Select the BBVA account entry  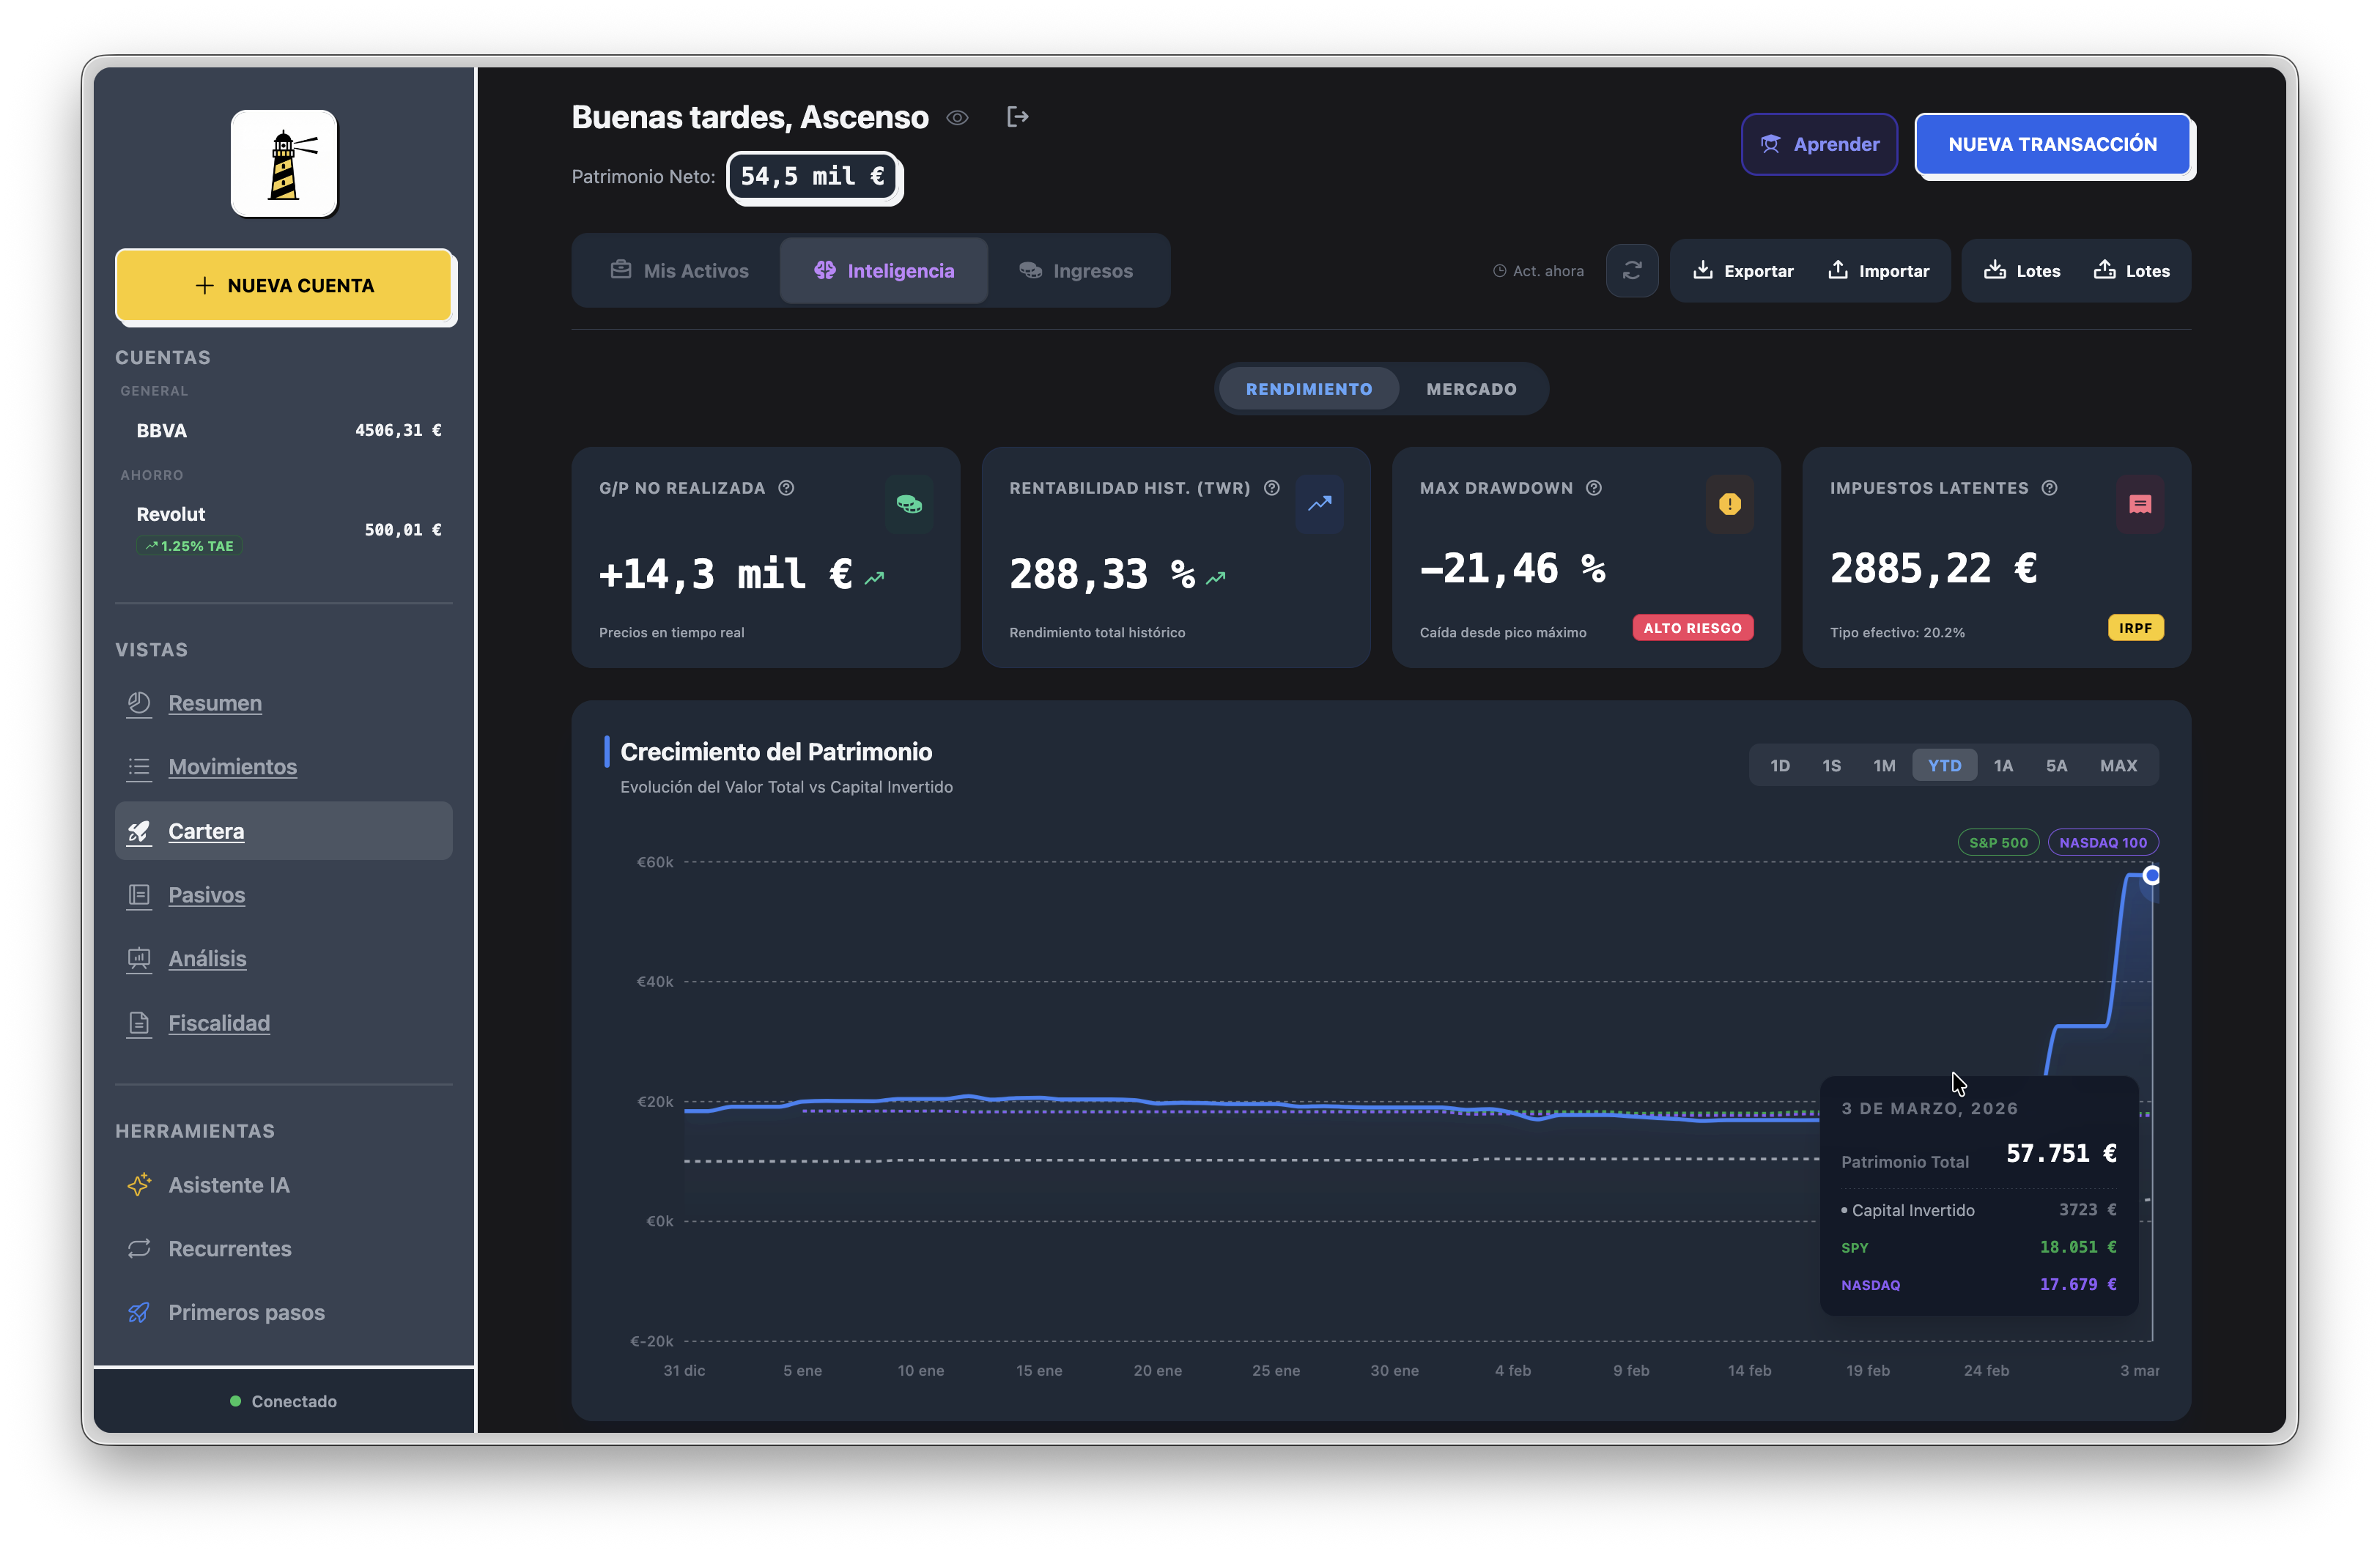(284, 430)
